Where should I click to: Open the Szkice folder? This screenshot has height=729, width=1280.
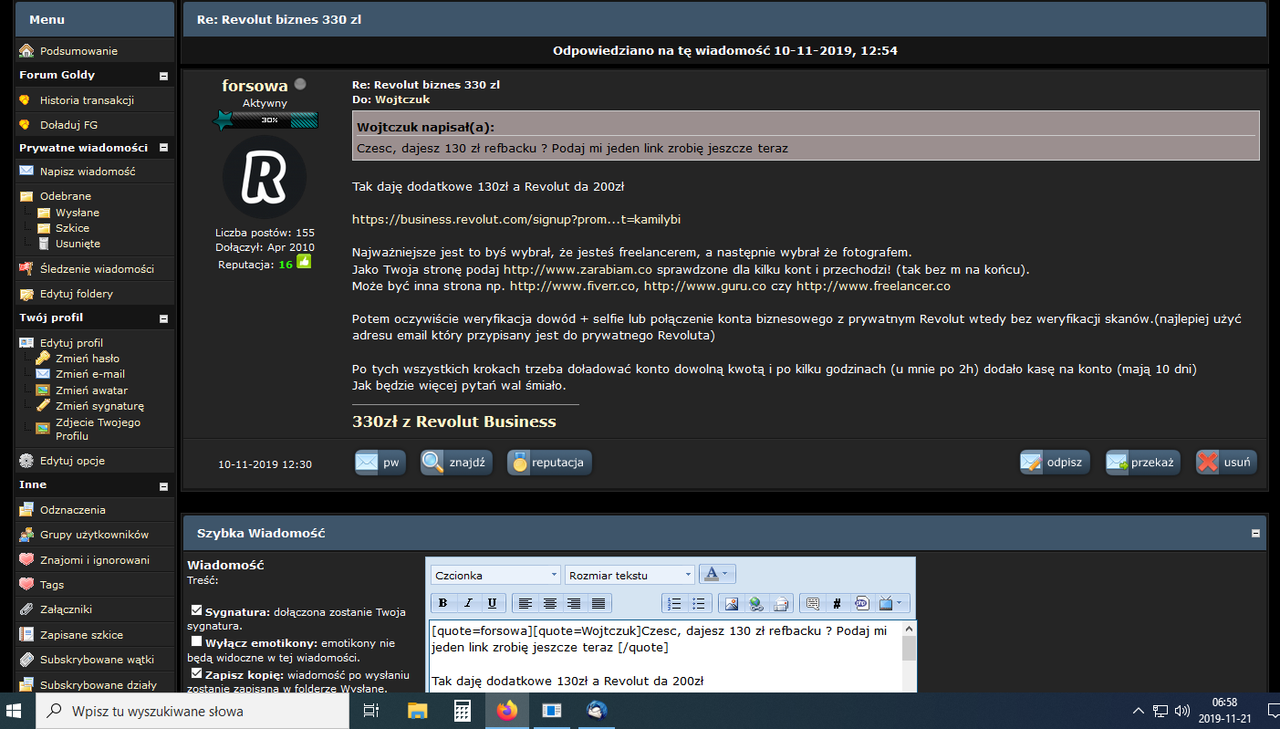(x=72, y=228)
